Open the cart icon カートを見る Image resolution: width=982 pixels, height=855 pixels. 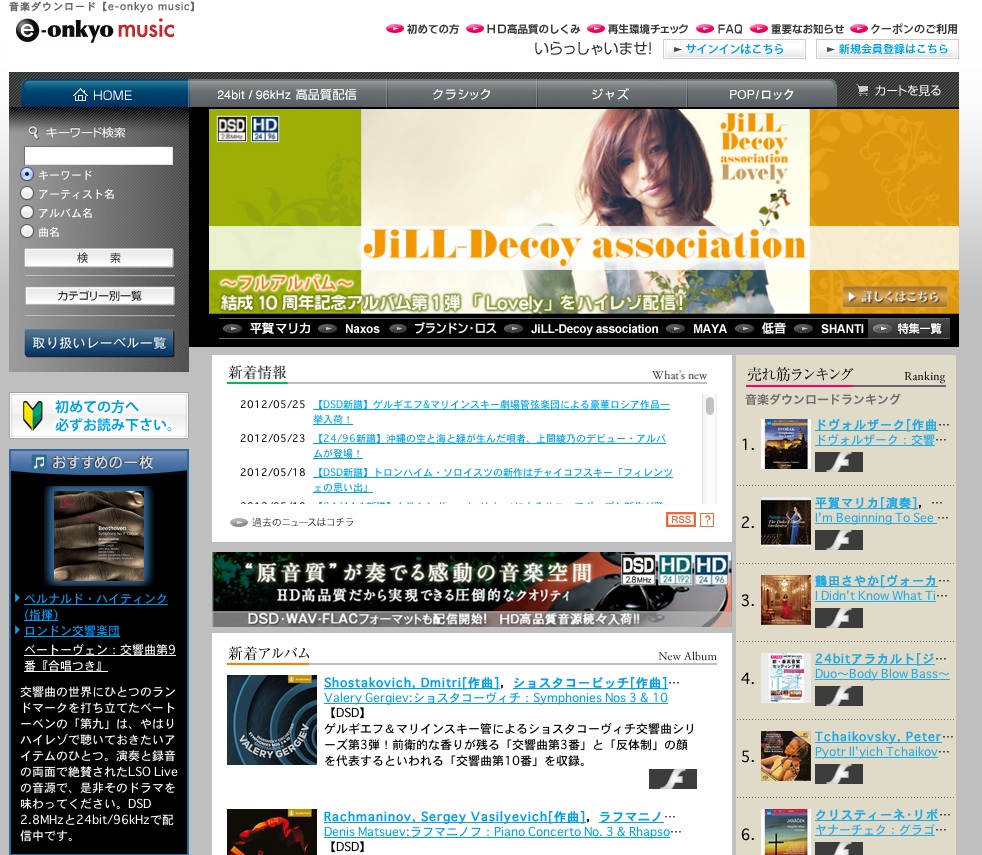click(898, 91)
